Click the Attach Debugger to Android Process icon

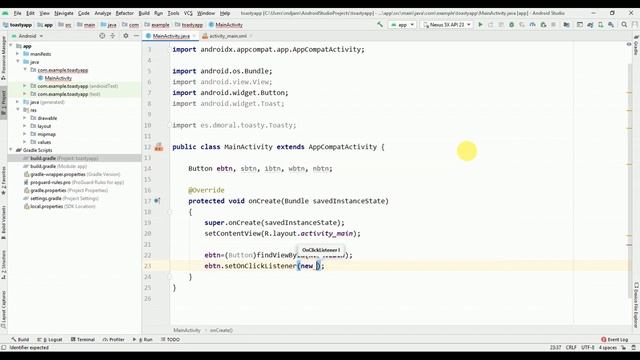pos(543,25)
